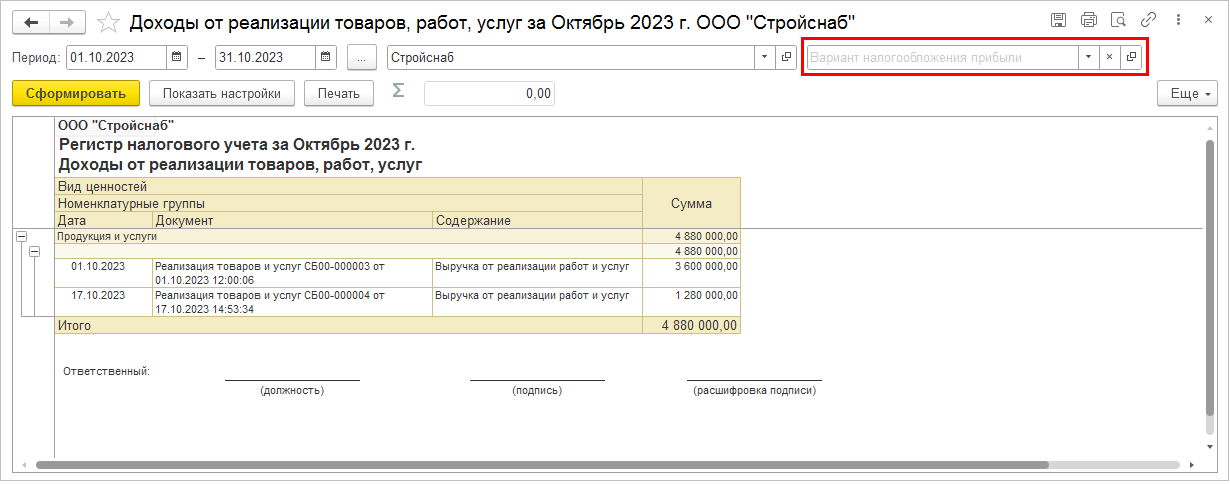Collapse the nested subgroup minus toggle

[x=34, y=251]
